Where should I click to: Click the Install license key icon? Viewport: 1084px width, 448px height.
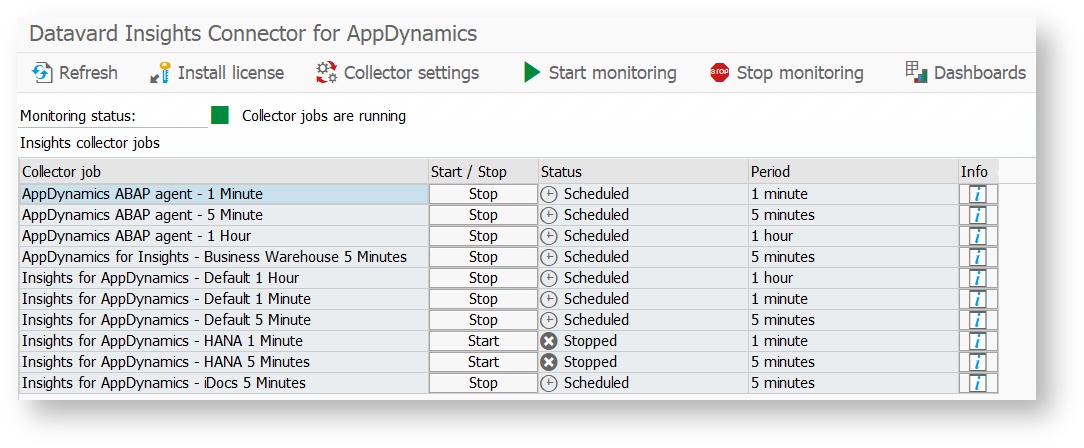click(160, 73)
